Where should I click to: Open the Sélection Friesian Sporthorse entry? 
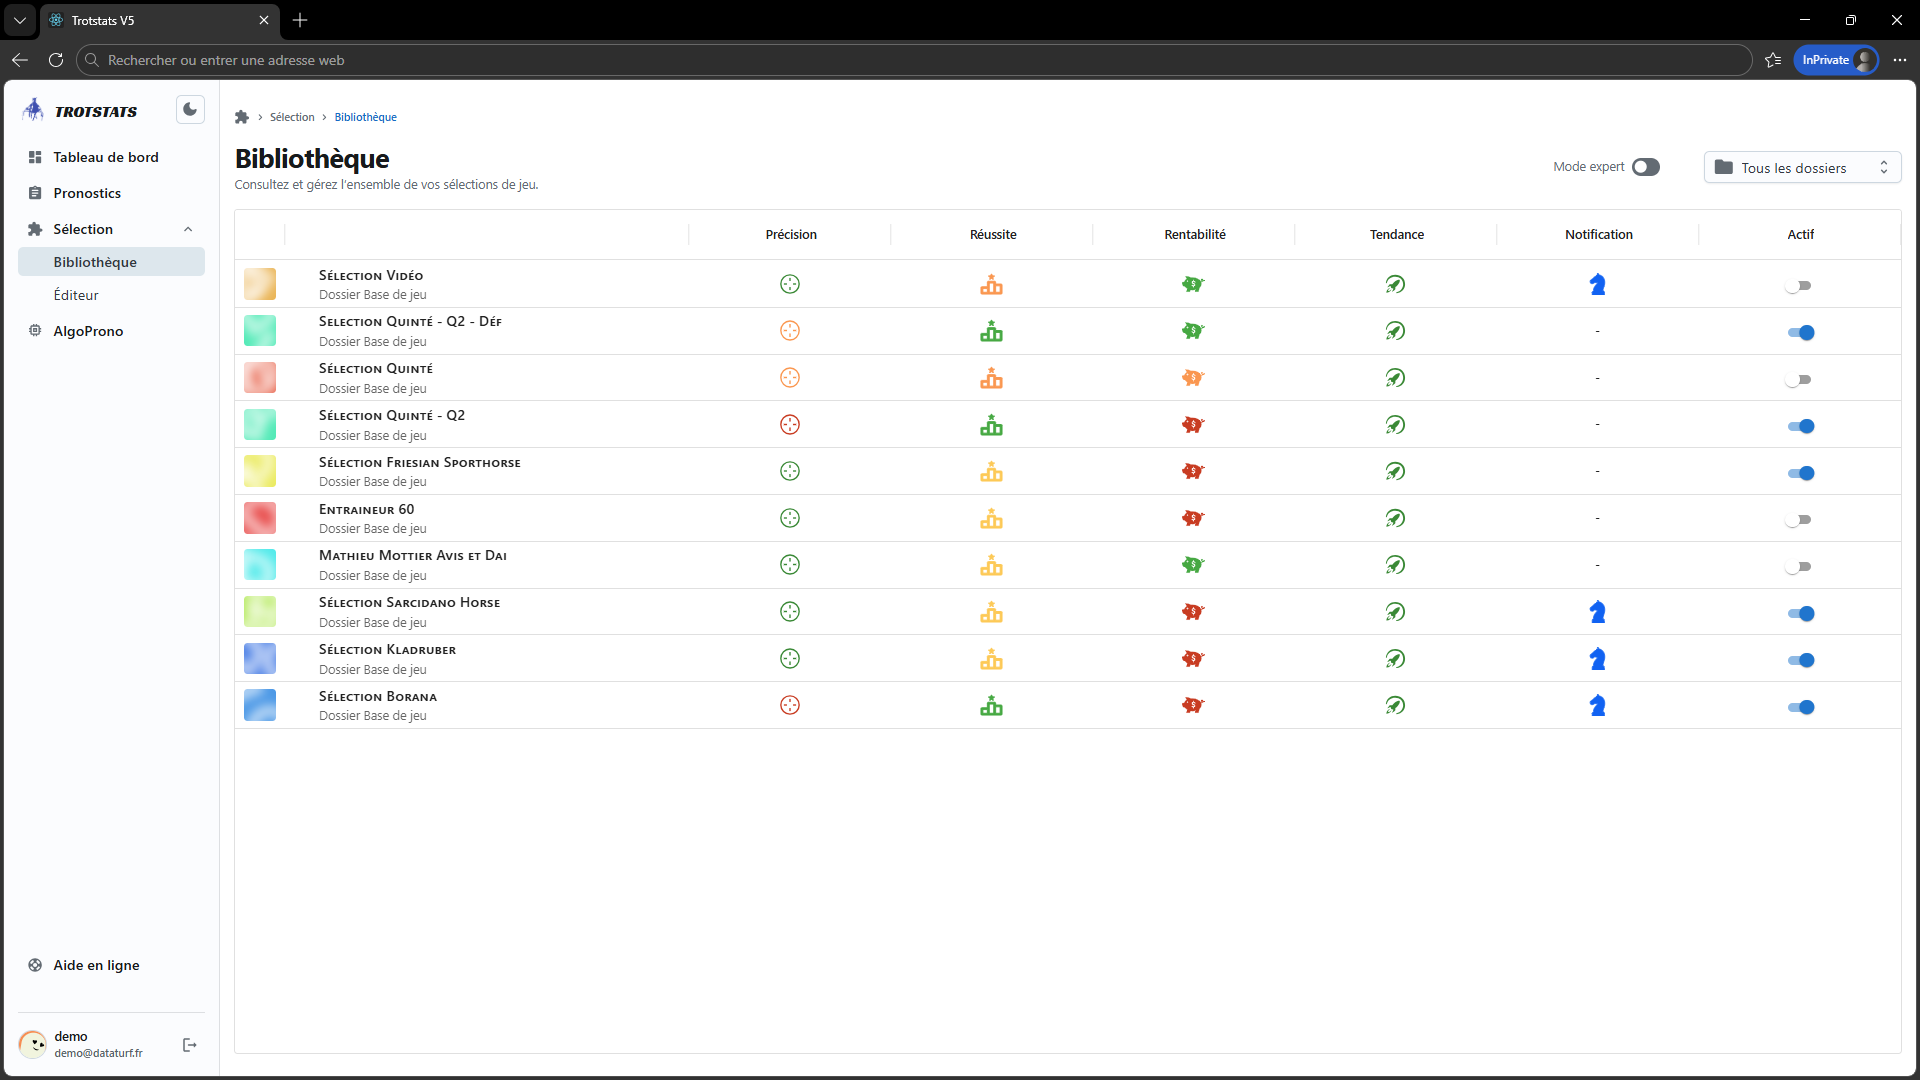[419, 462]
